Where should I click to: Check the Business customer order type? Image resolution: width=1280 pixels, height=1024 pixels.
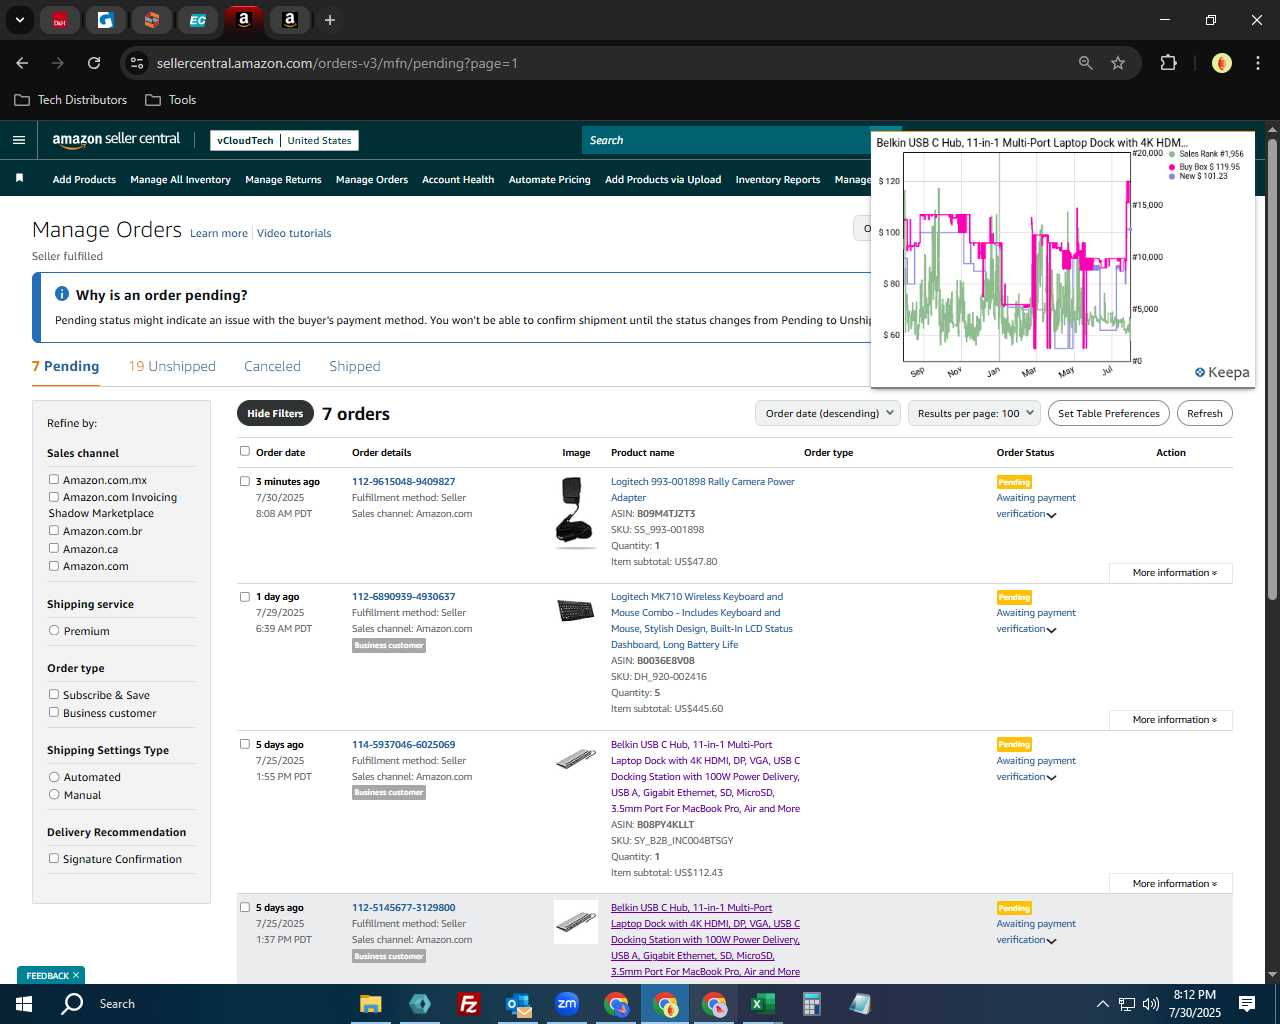(x=54, y=712)
